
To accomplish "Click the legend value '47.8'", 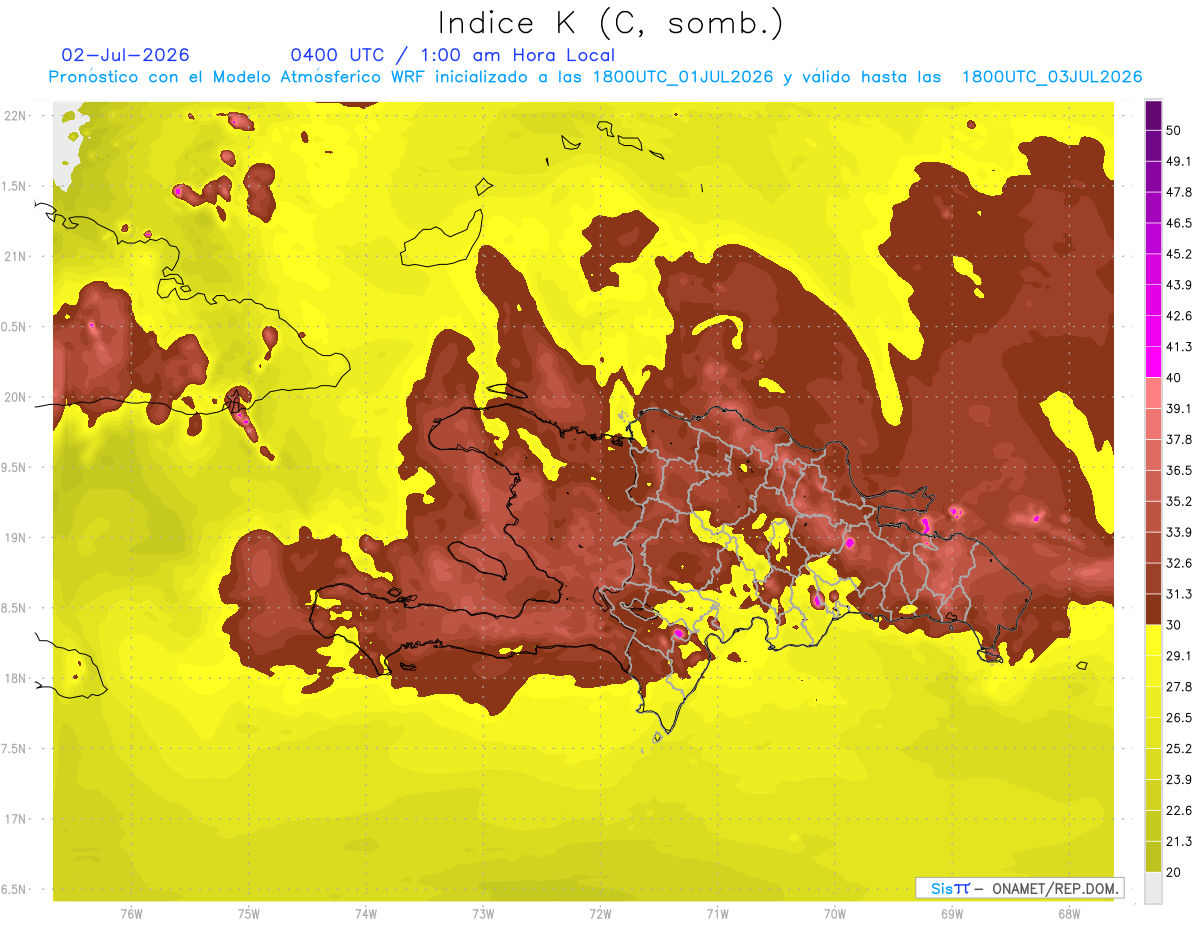I will pos(1179,192).
